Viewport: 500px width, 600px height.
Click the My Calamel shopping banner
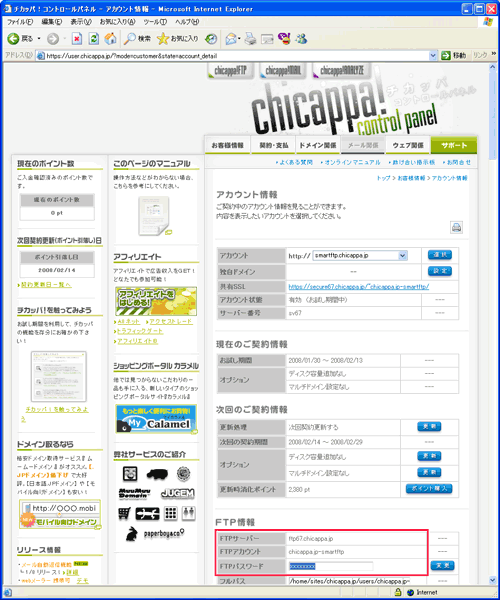pos(156,419)
